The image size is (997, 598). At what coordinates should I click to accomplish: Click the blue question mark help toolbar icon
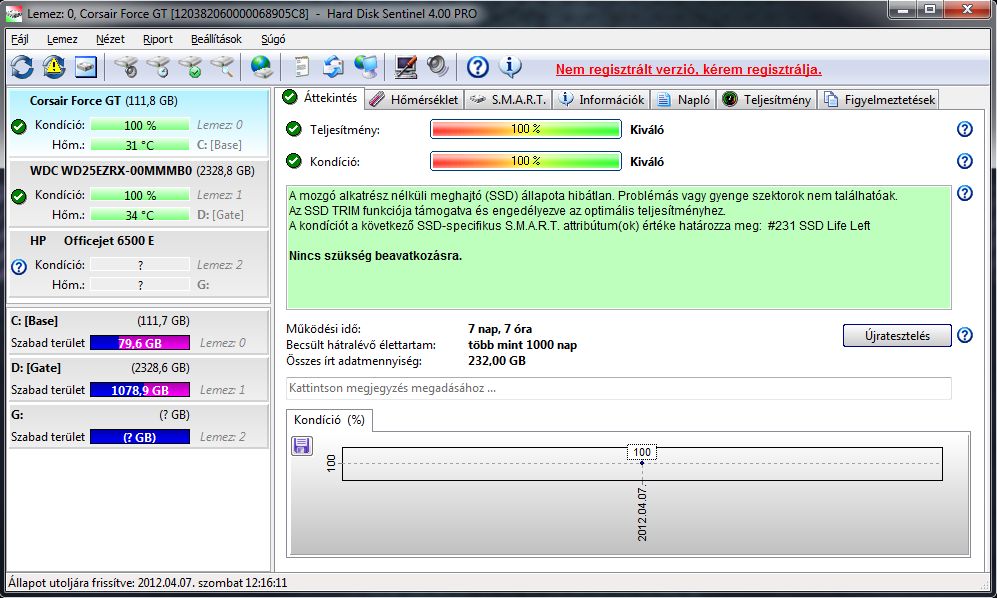[x=478, y=66]
